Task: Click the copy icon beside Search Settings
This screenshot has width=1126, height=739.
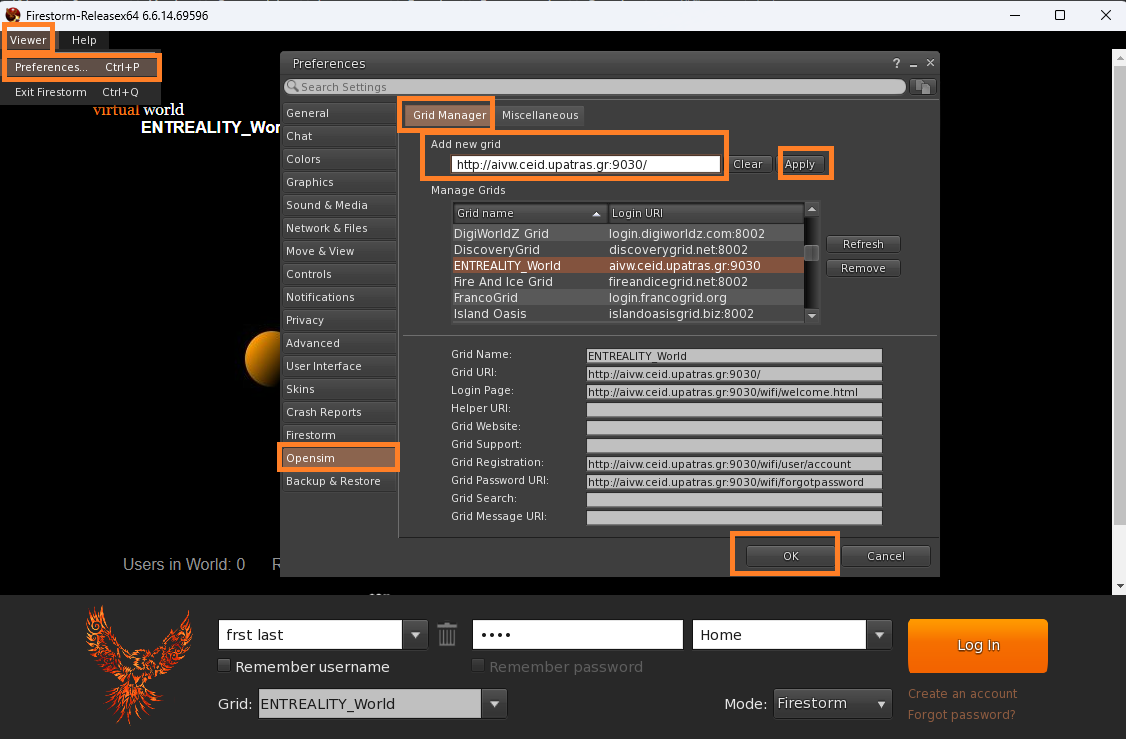Action: pos(923,87)
